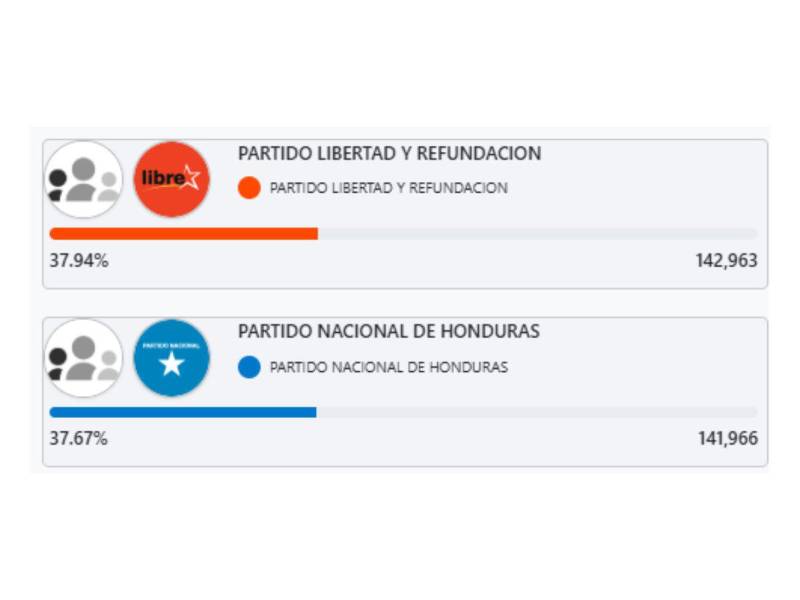
Task: Select the PARTIDO NACIONAL DE HONDURAS title
Action: pyautogui.click(x=385, y=332)
